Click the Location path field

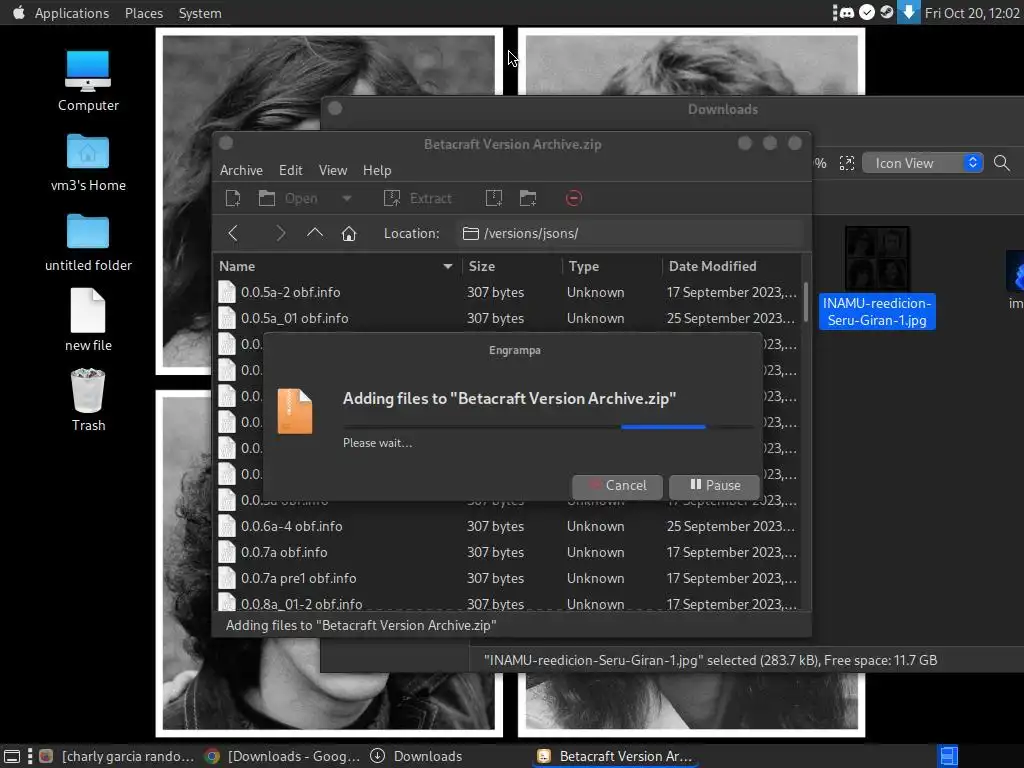click(x=630, y=233)
